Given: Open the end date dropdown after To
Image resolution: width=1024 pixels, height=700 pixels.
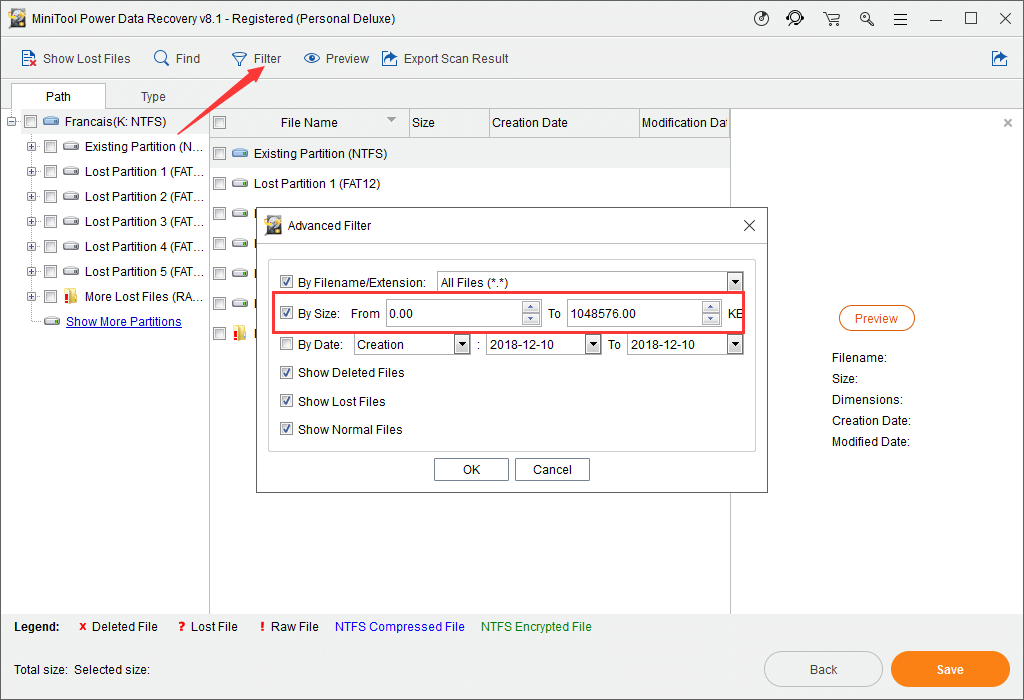Looking at the screenshot, I should tap(735, 344).
